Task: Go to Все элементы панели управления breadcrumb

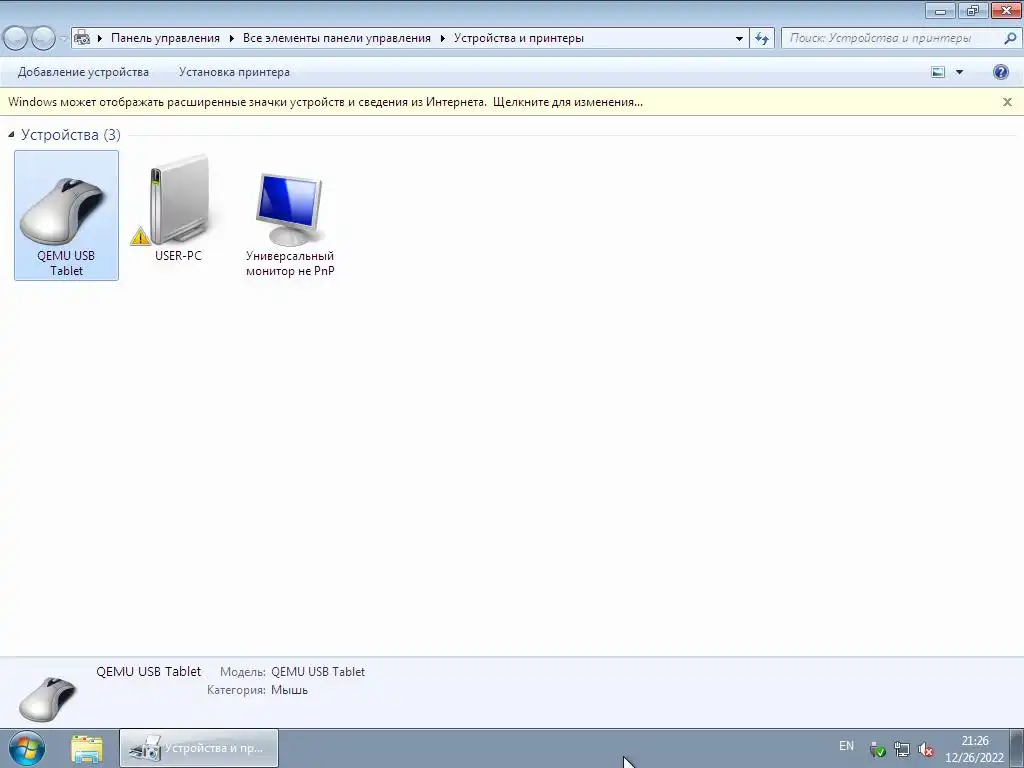Action: (336, 38)
